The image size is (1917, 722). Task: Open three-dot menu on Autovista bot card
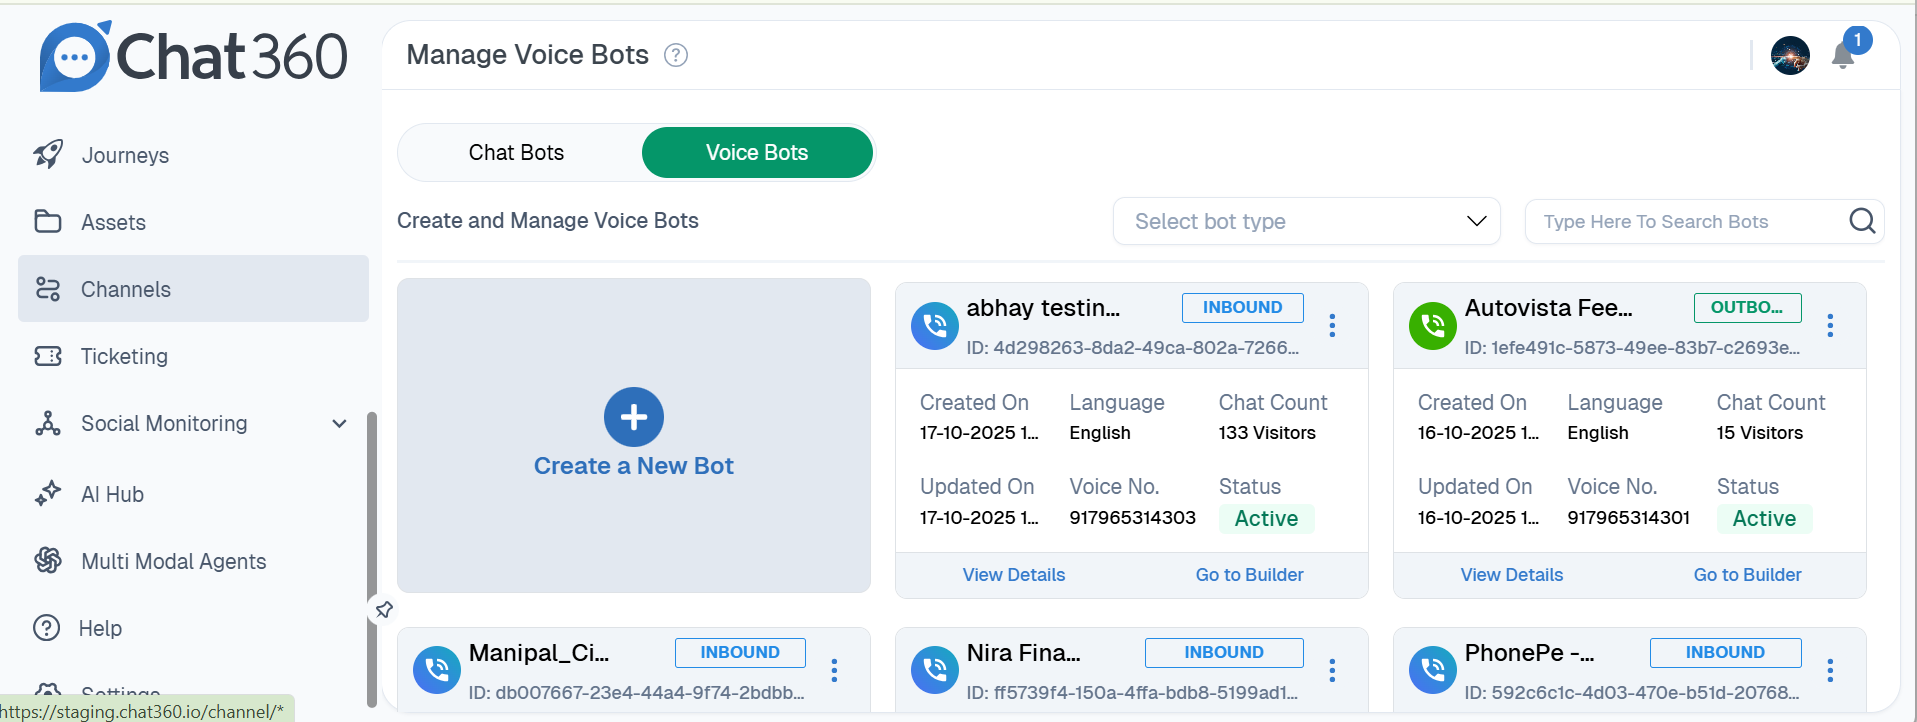point(1830,325)
